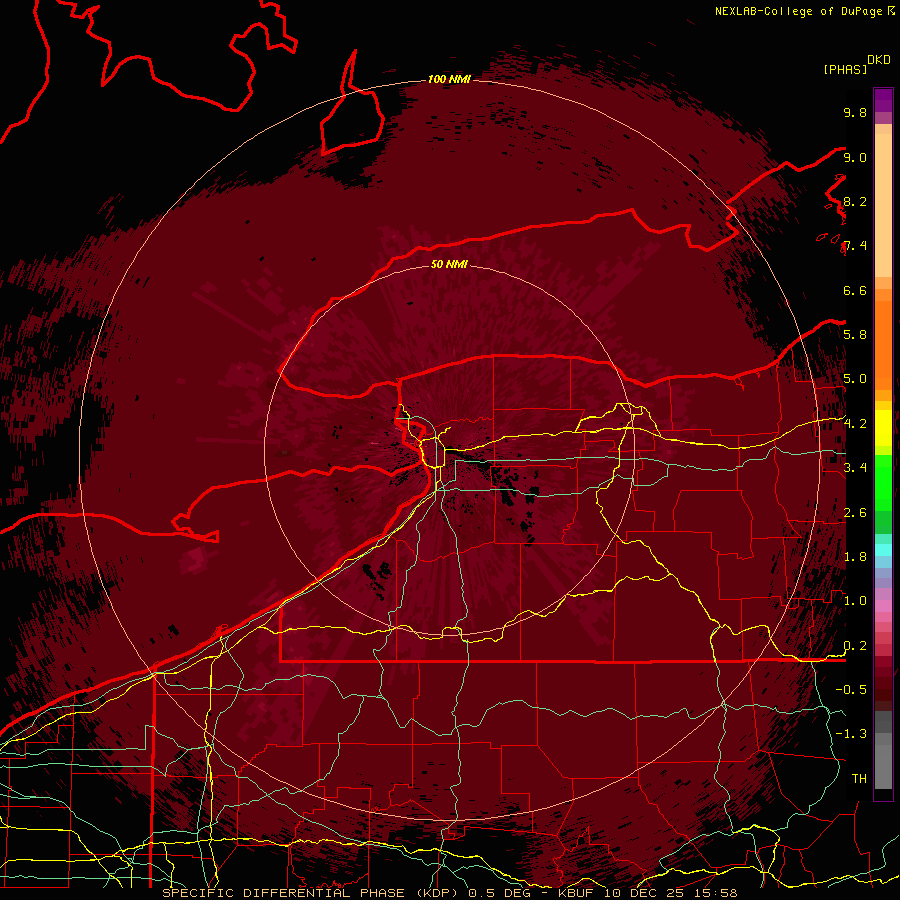Click the 8.2 scale value
Image resolution: width=900 pixels, height=900 pixels.
pyautogui.click(x=855, y=201)
